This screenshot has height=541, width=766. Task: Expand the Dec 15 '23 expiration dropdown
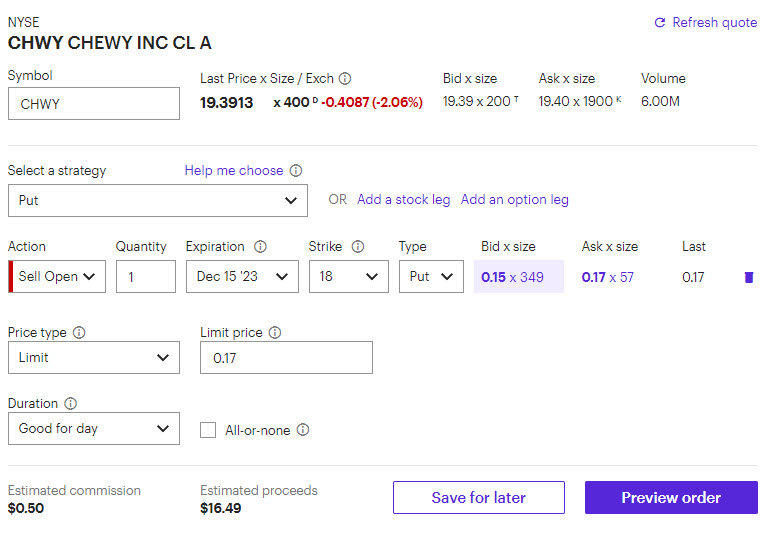[x=242, y=277]
